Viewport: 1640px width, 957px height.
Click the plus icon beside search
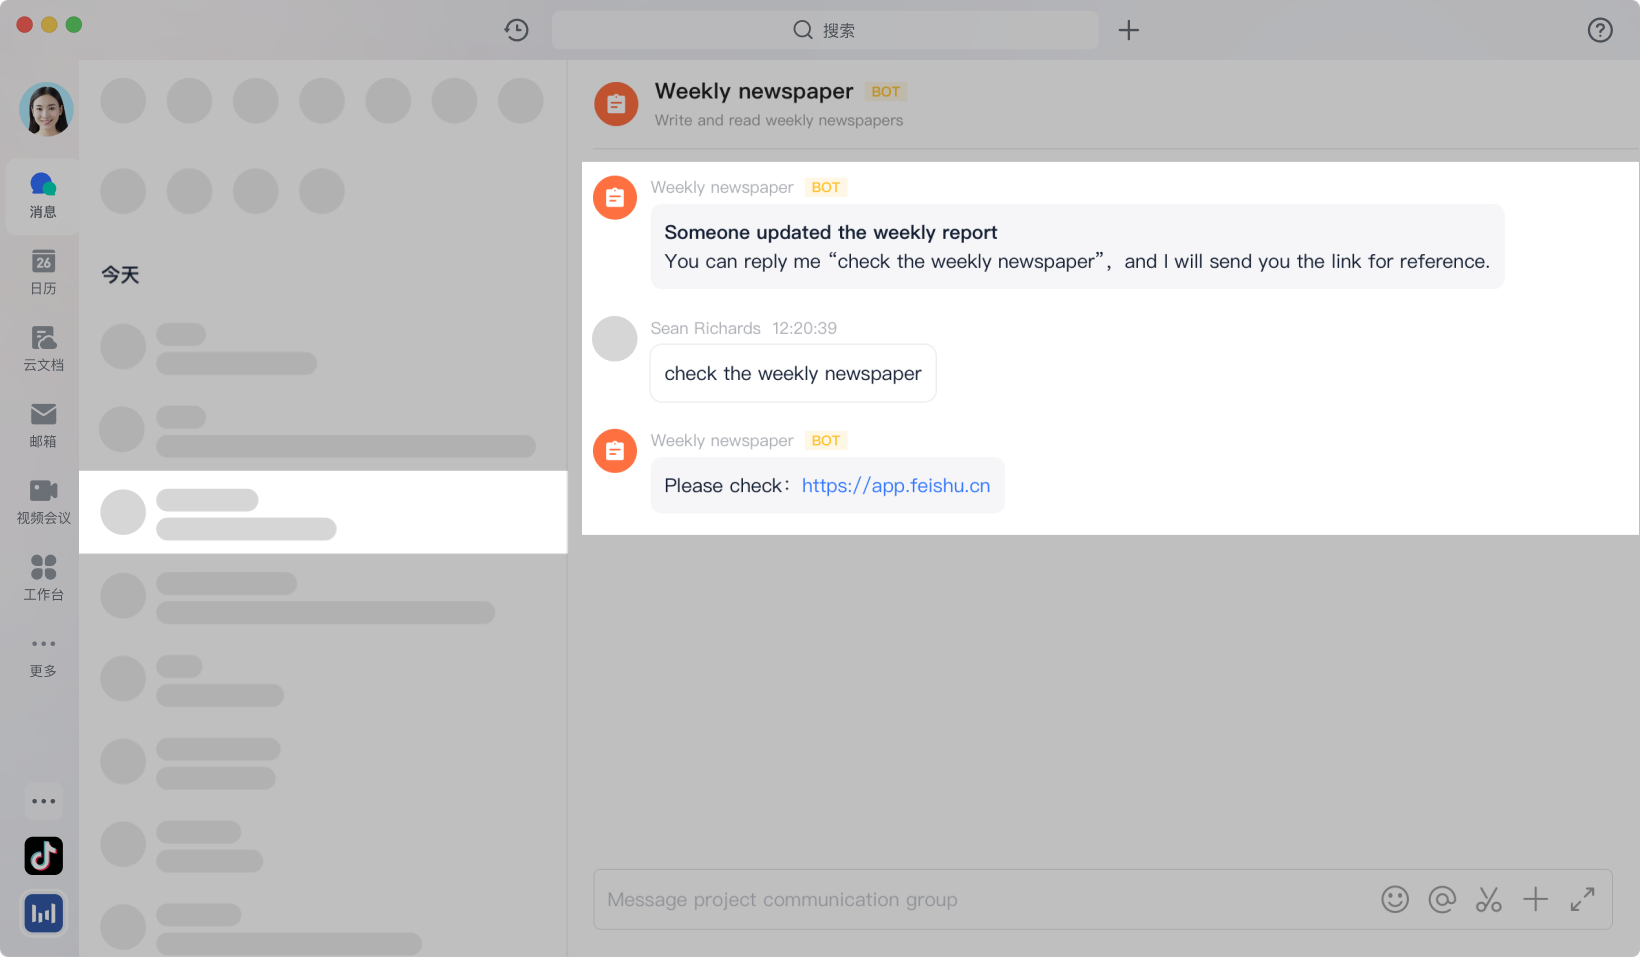pos(1128,30)
